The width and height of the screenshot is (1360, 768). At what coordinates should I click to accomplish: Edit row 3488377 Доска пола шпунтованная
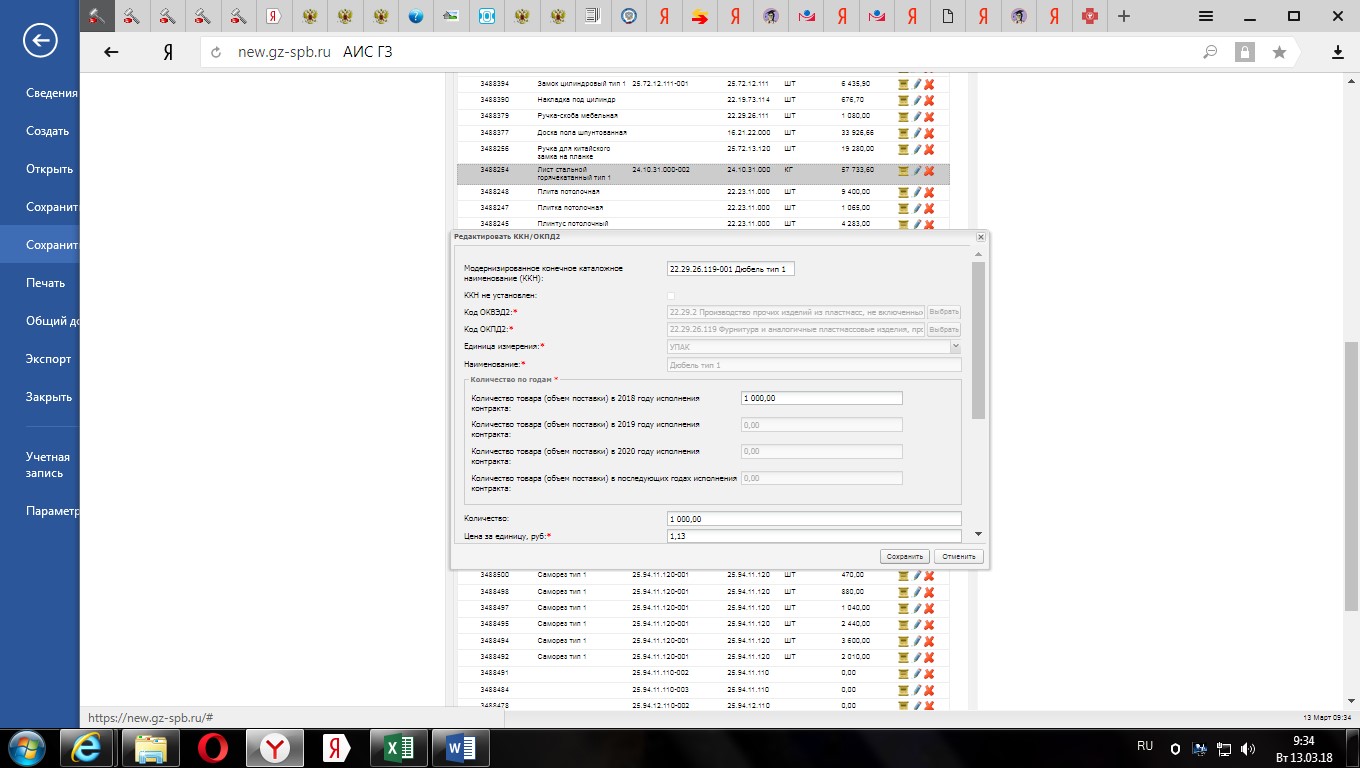click(916, 132)
